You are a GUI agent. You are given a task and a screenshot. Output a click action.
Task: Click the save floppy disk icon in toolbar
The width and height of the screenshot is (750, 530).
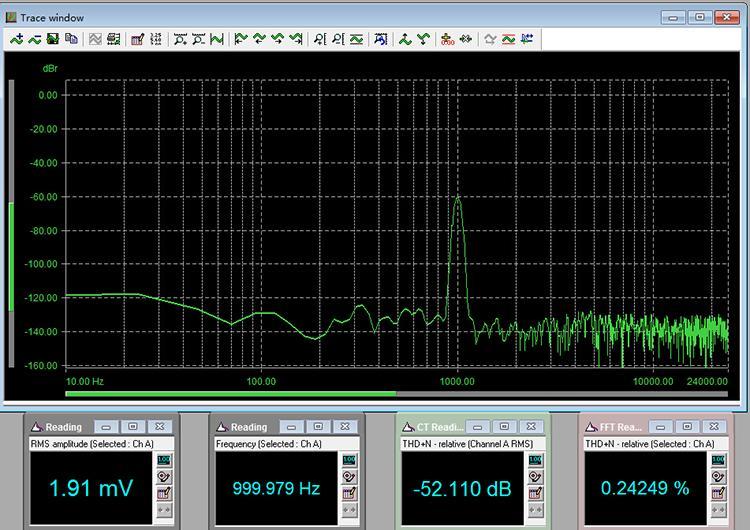53,39
